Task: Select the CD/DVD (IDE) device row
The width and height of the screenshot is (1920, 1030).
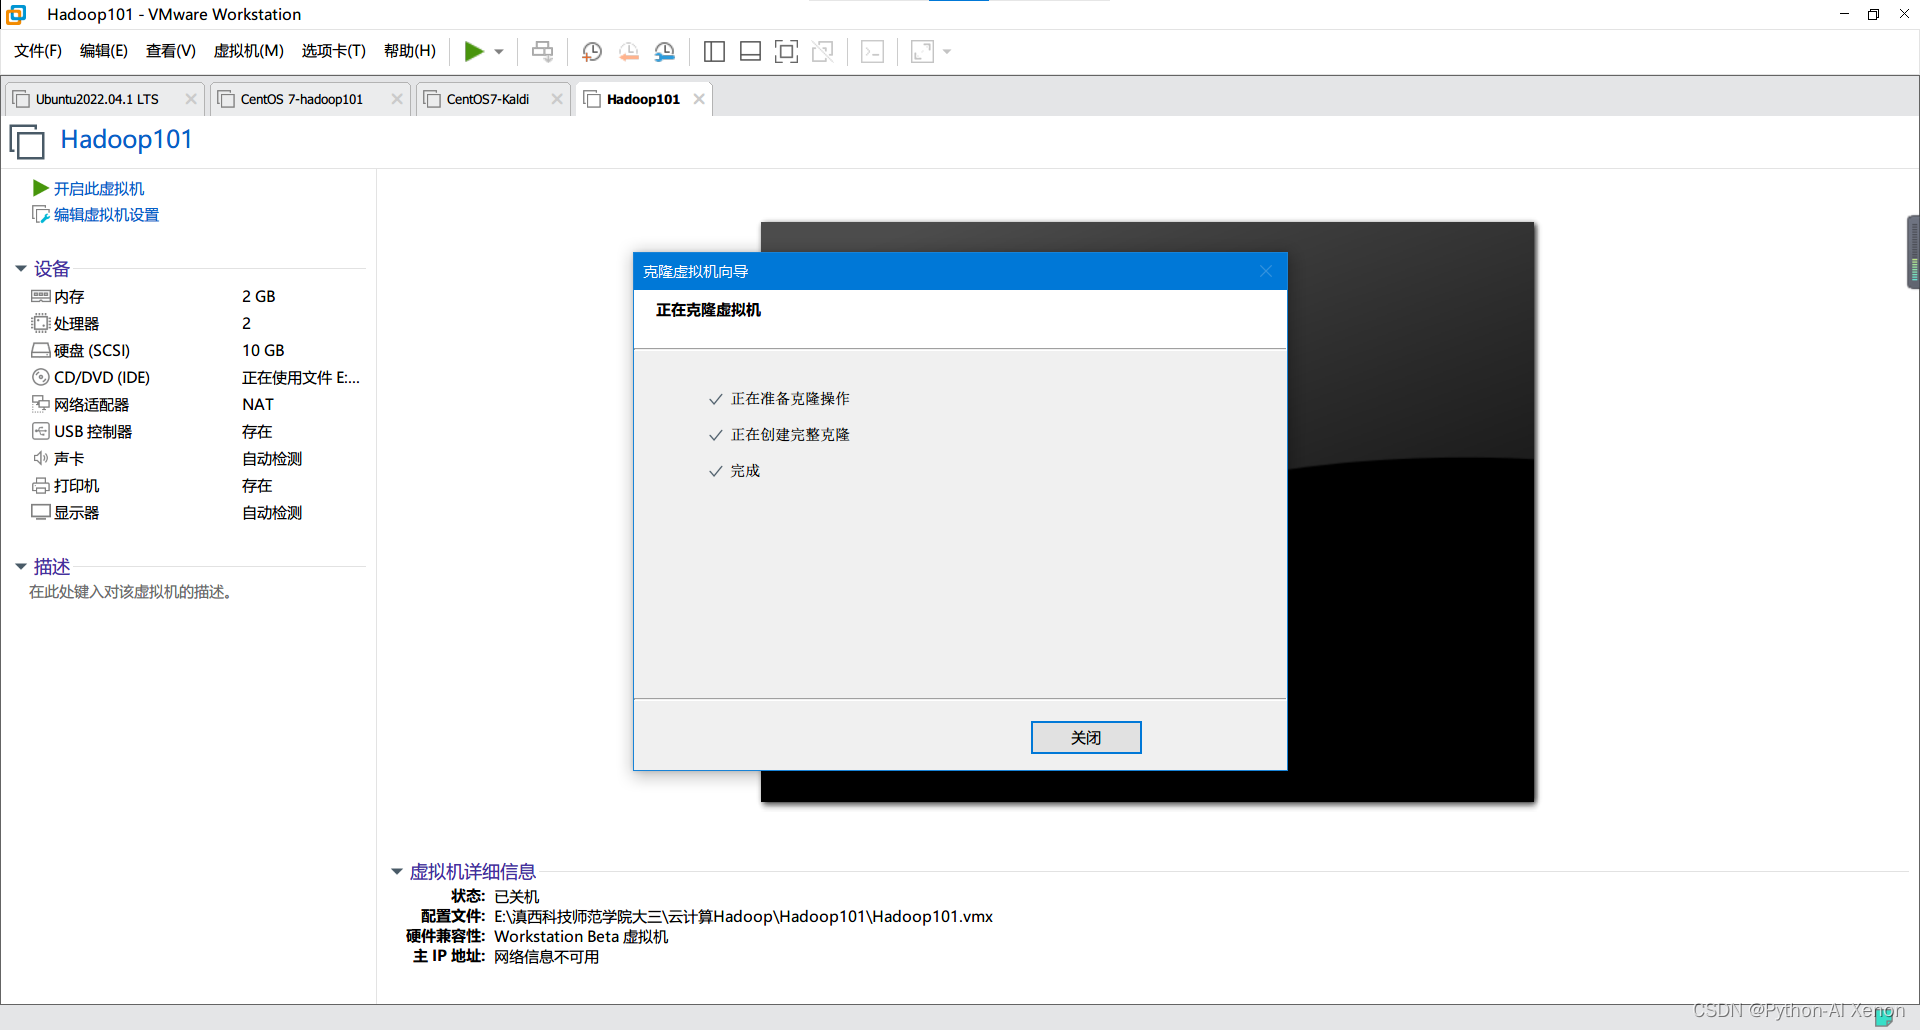Action: pyautogui.click(x=196, y=378)
